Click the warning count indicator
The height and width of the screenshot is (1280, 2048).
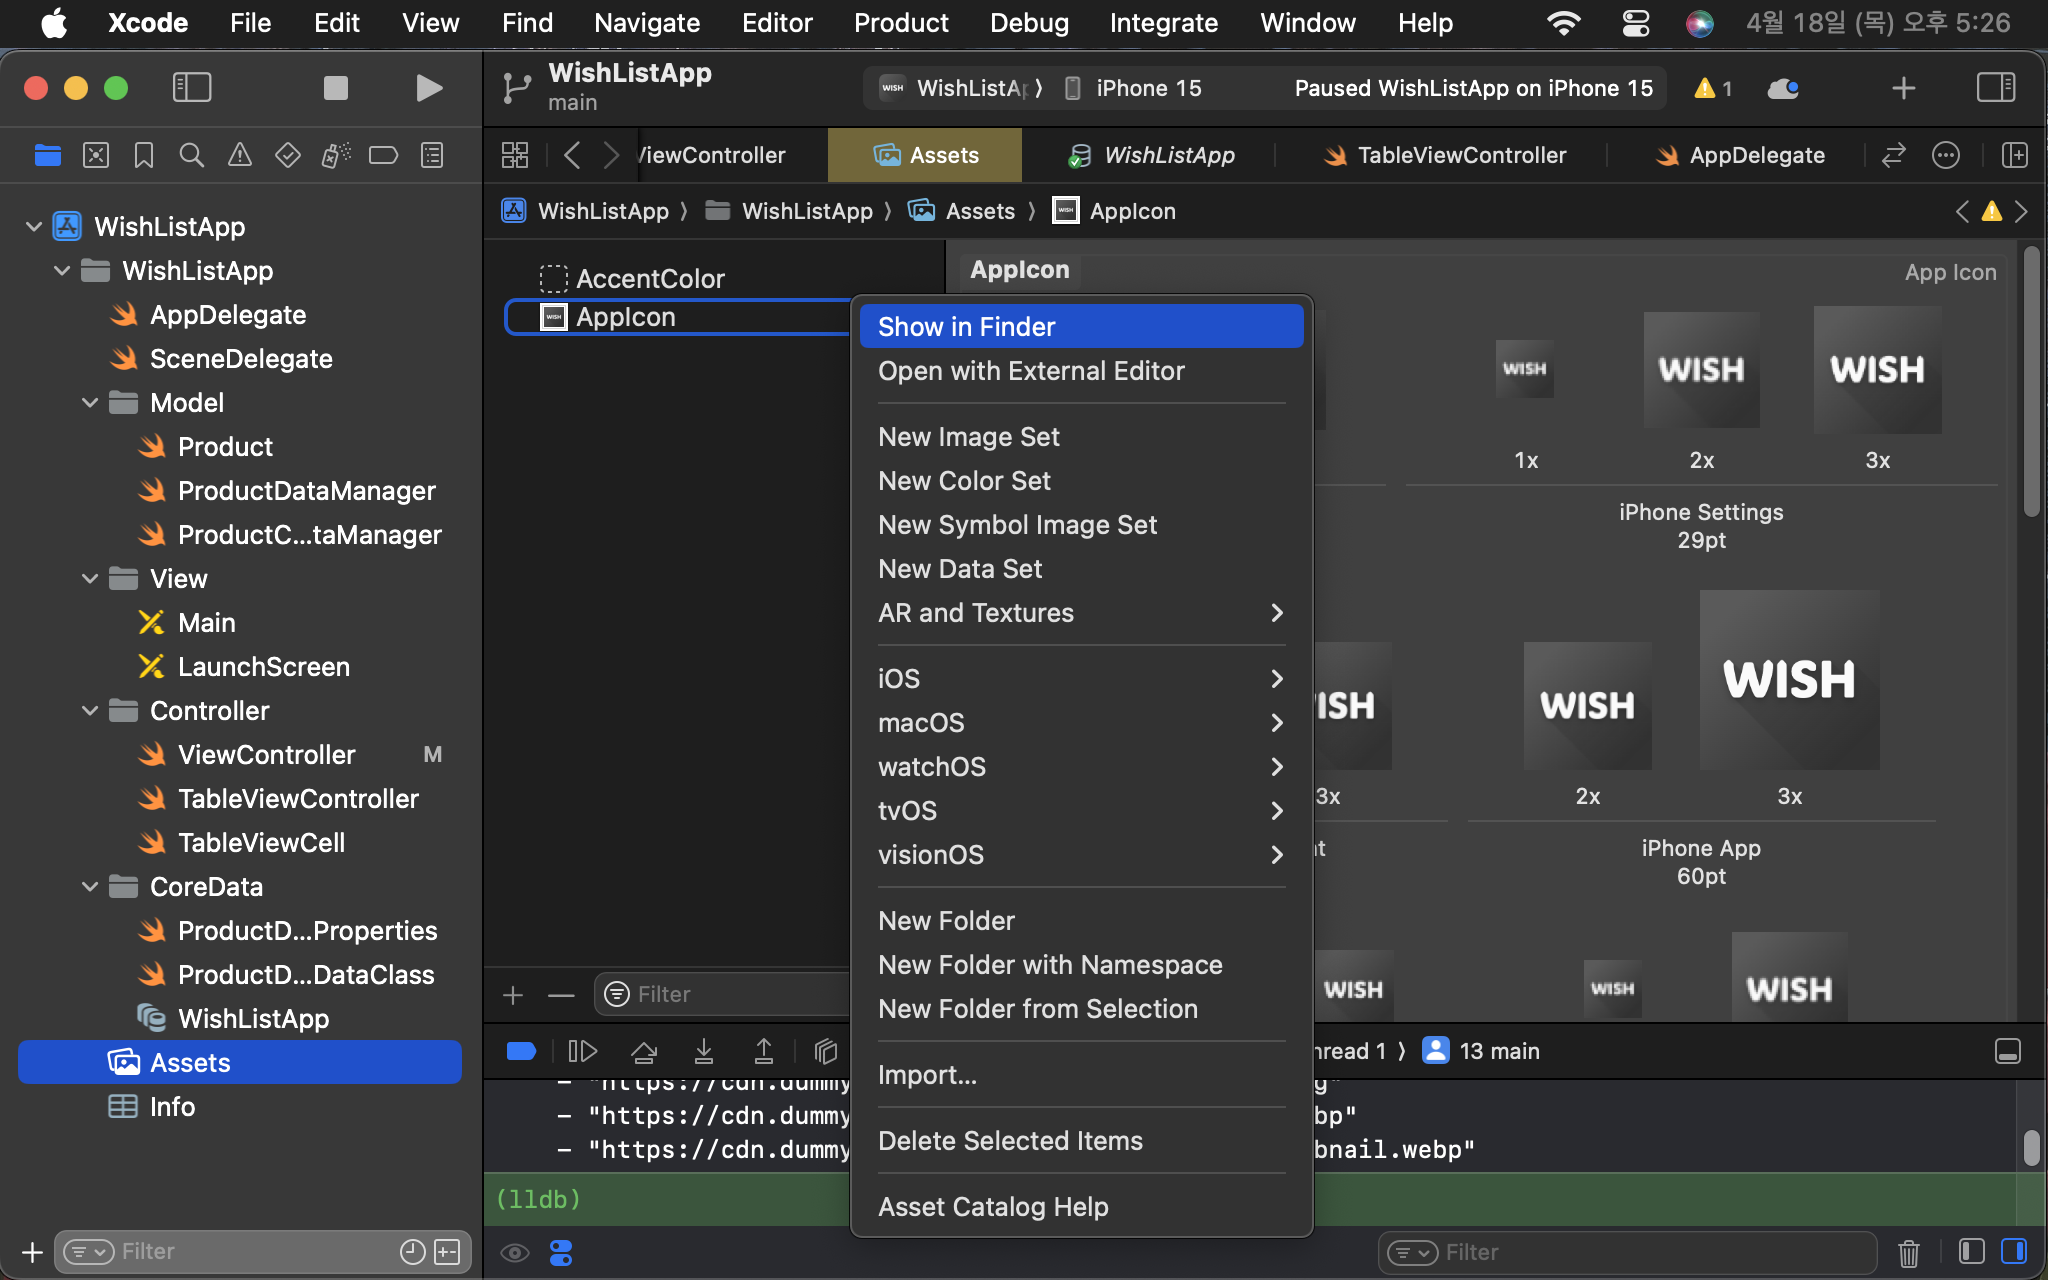1713,88
